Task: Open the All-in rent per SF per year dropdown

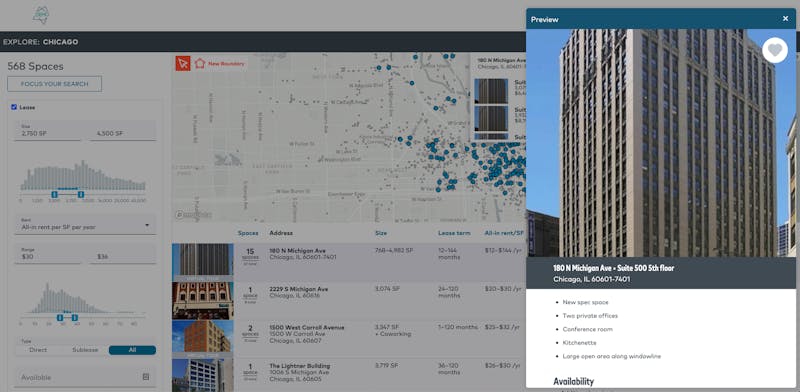Action: (85, 225)
